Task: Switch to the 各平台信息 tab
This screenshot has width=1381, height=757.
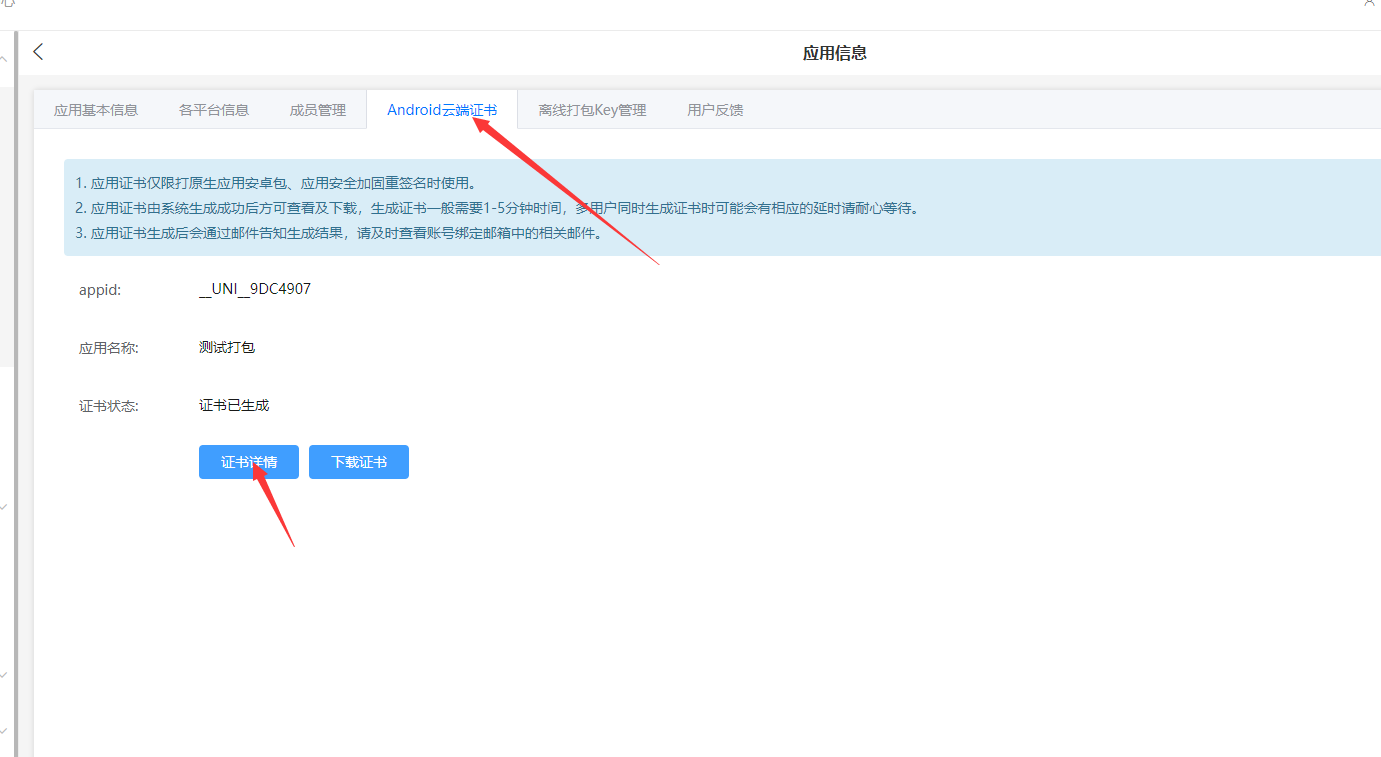Action: pyautogui.click(x=214, y=110)
